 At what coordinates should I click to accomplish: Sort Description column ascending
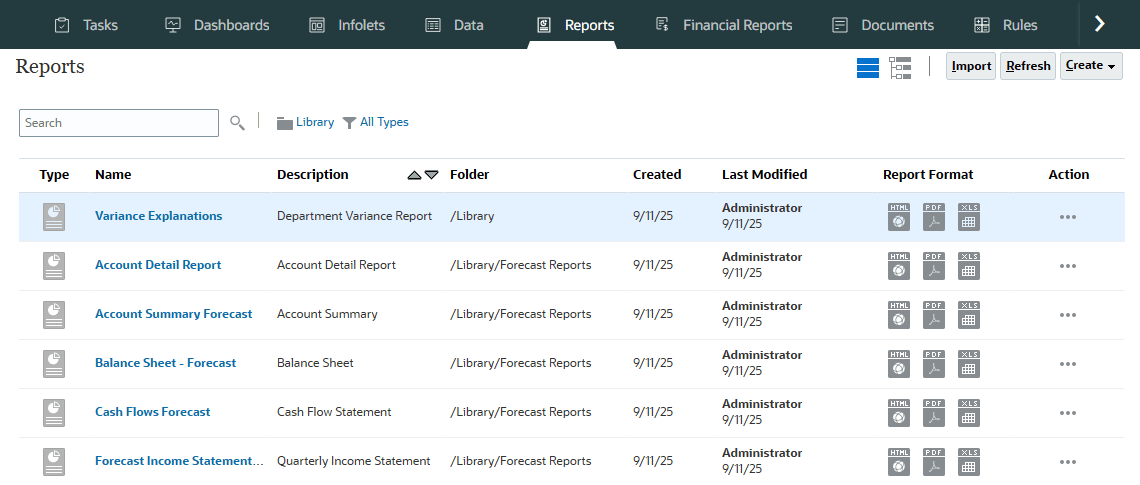(414, 175)
